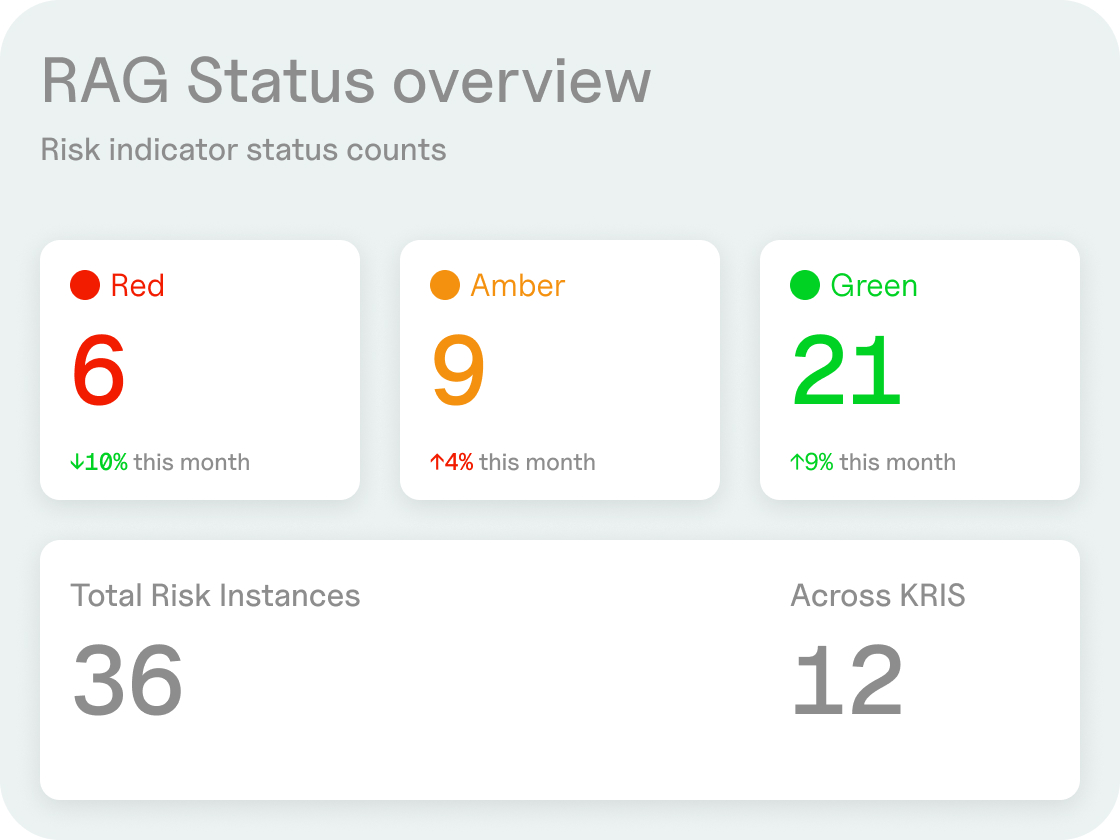This screenshot has height=840, width=1120.
Task: Click the down arrow beside 10%
Action: (76, 462)
